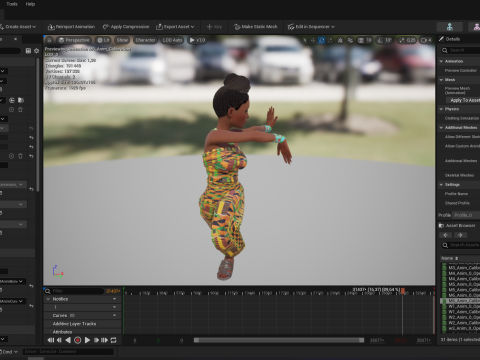Select the viewport select mode cursor icon
The height and width of the screenshot is (360, 480).
tap(305, 40)
